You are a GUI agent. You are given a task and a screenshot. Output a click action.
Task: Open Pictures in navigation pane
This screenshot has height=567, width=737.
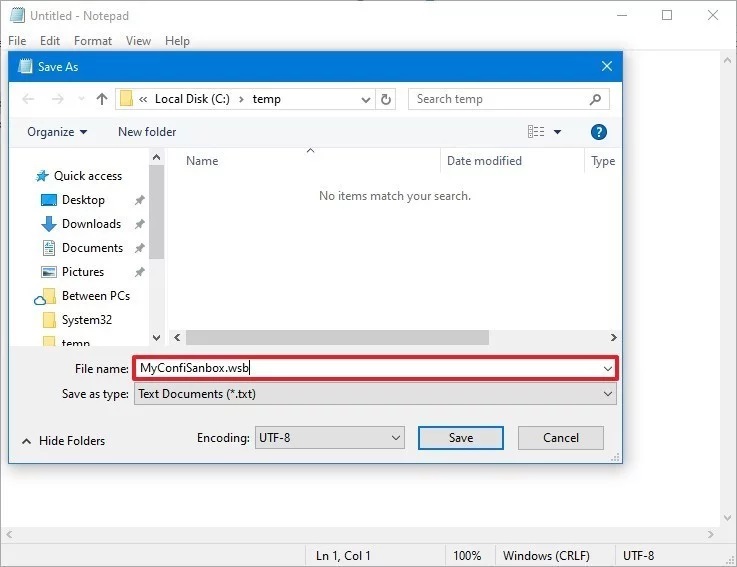point(83,272)
